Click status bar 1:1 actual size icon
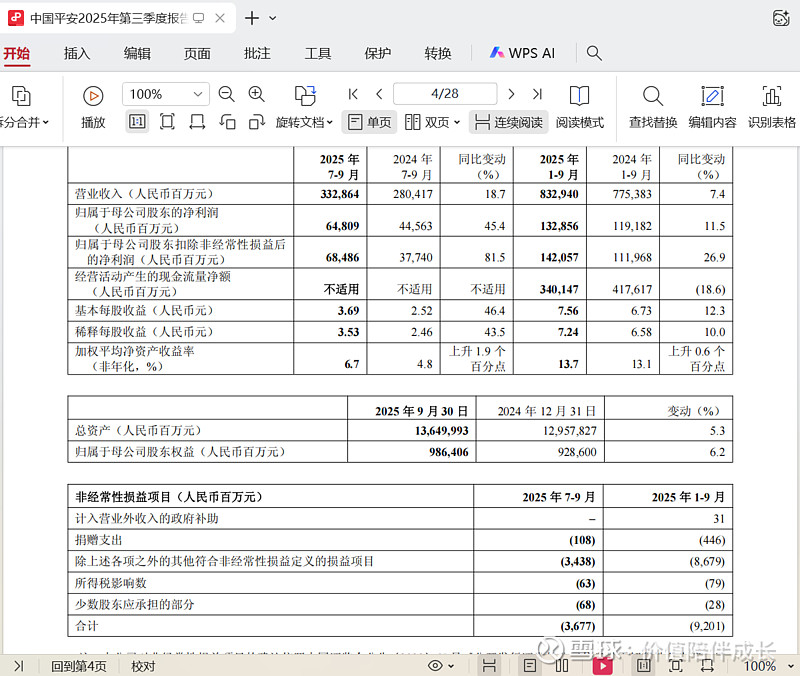 [x=643, y=666]
